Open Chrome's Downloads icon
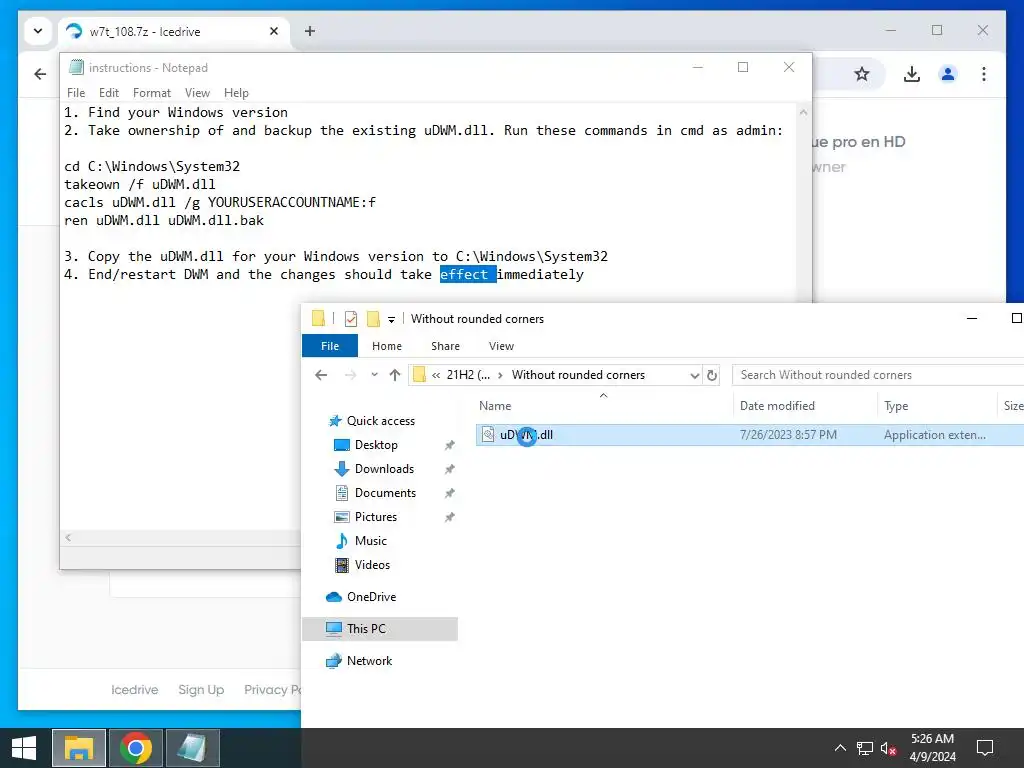The height and width of the screenshot is (768, 1024). tap(912, 74)
